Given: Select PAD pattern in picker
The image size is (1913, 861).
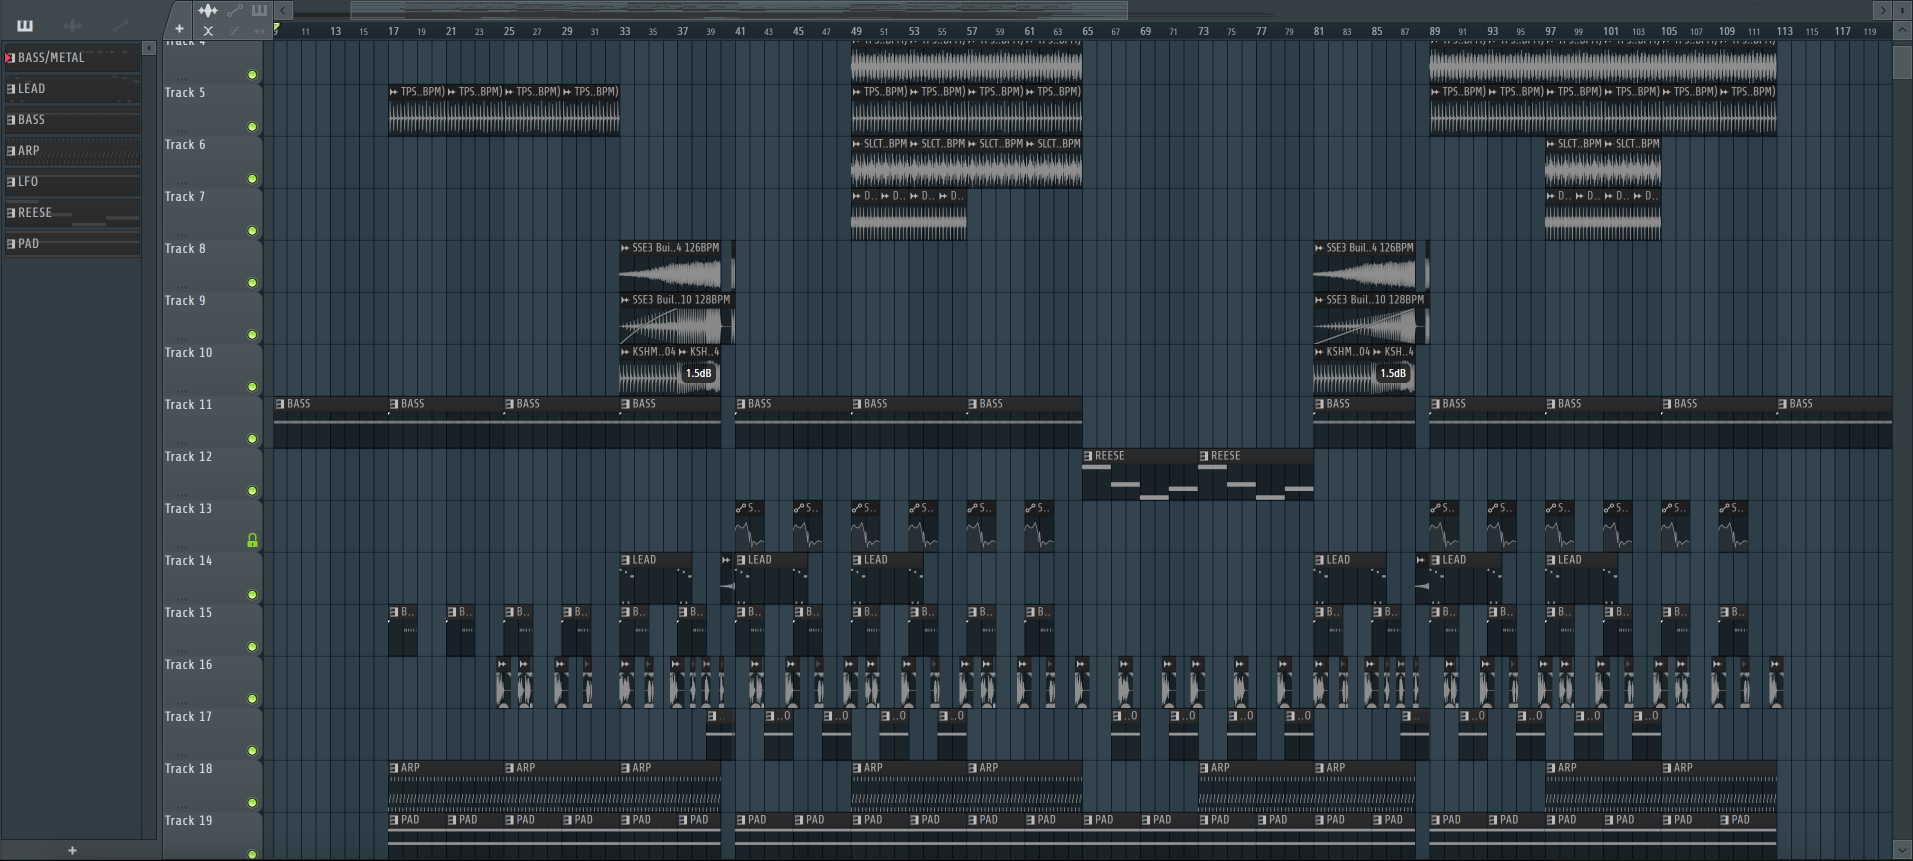Looking at the screenshot, I should (x=72, y=244).
